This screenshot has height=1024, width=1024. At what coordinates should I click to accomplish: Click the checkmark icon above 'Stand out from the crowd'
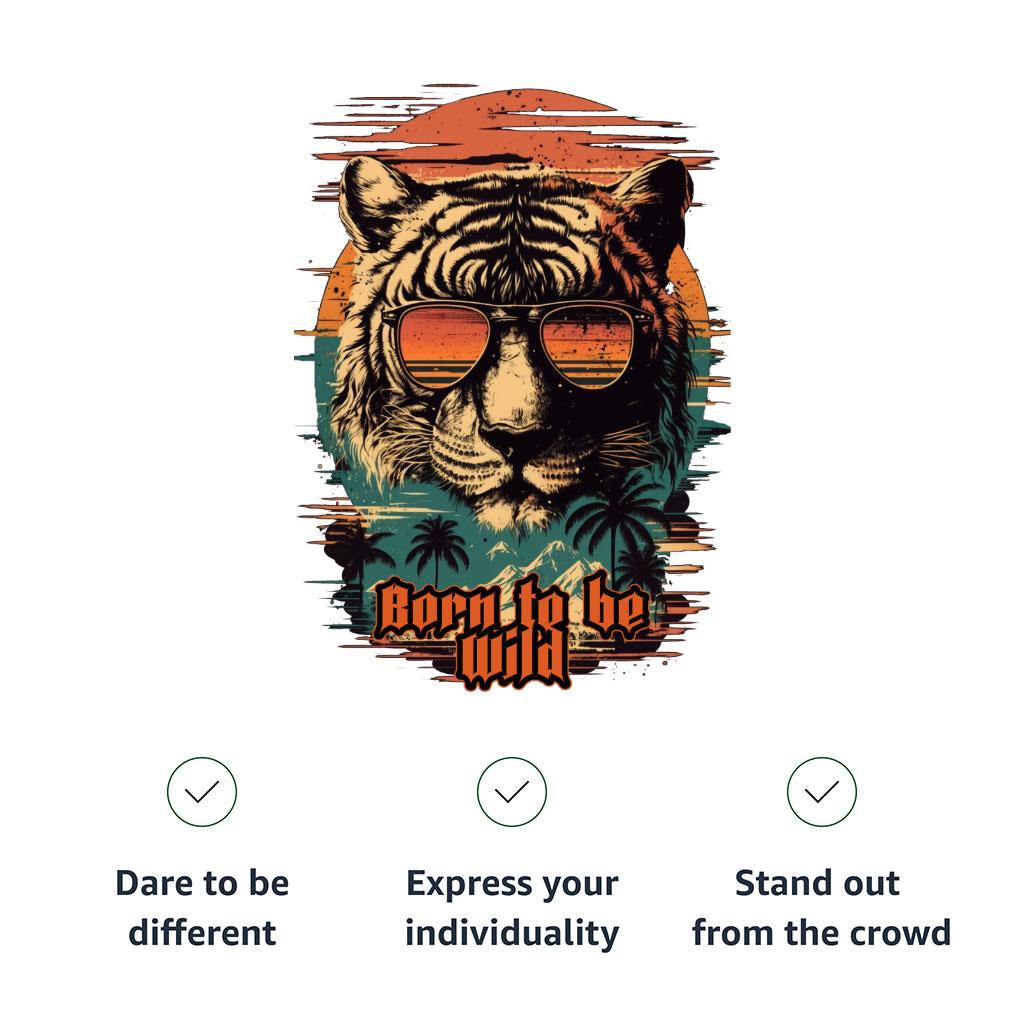pyautogui.click(x=822, y=792)
